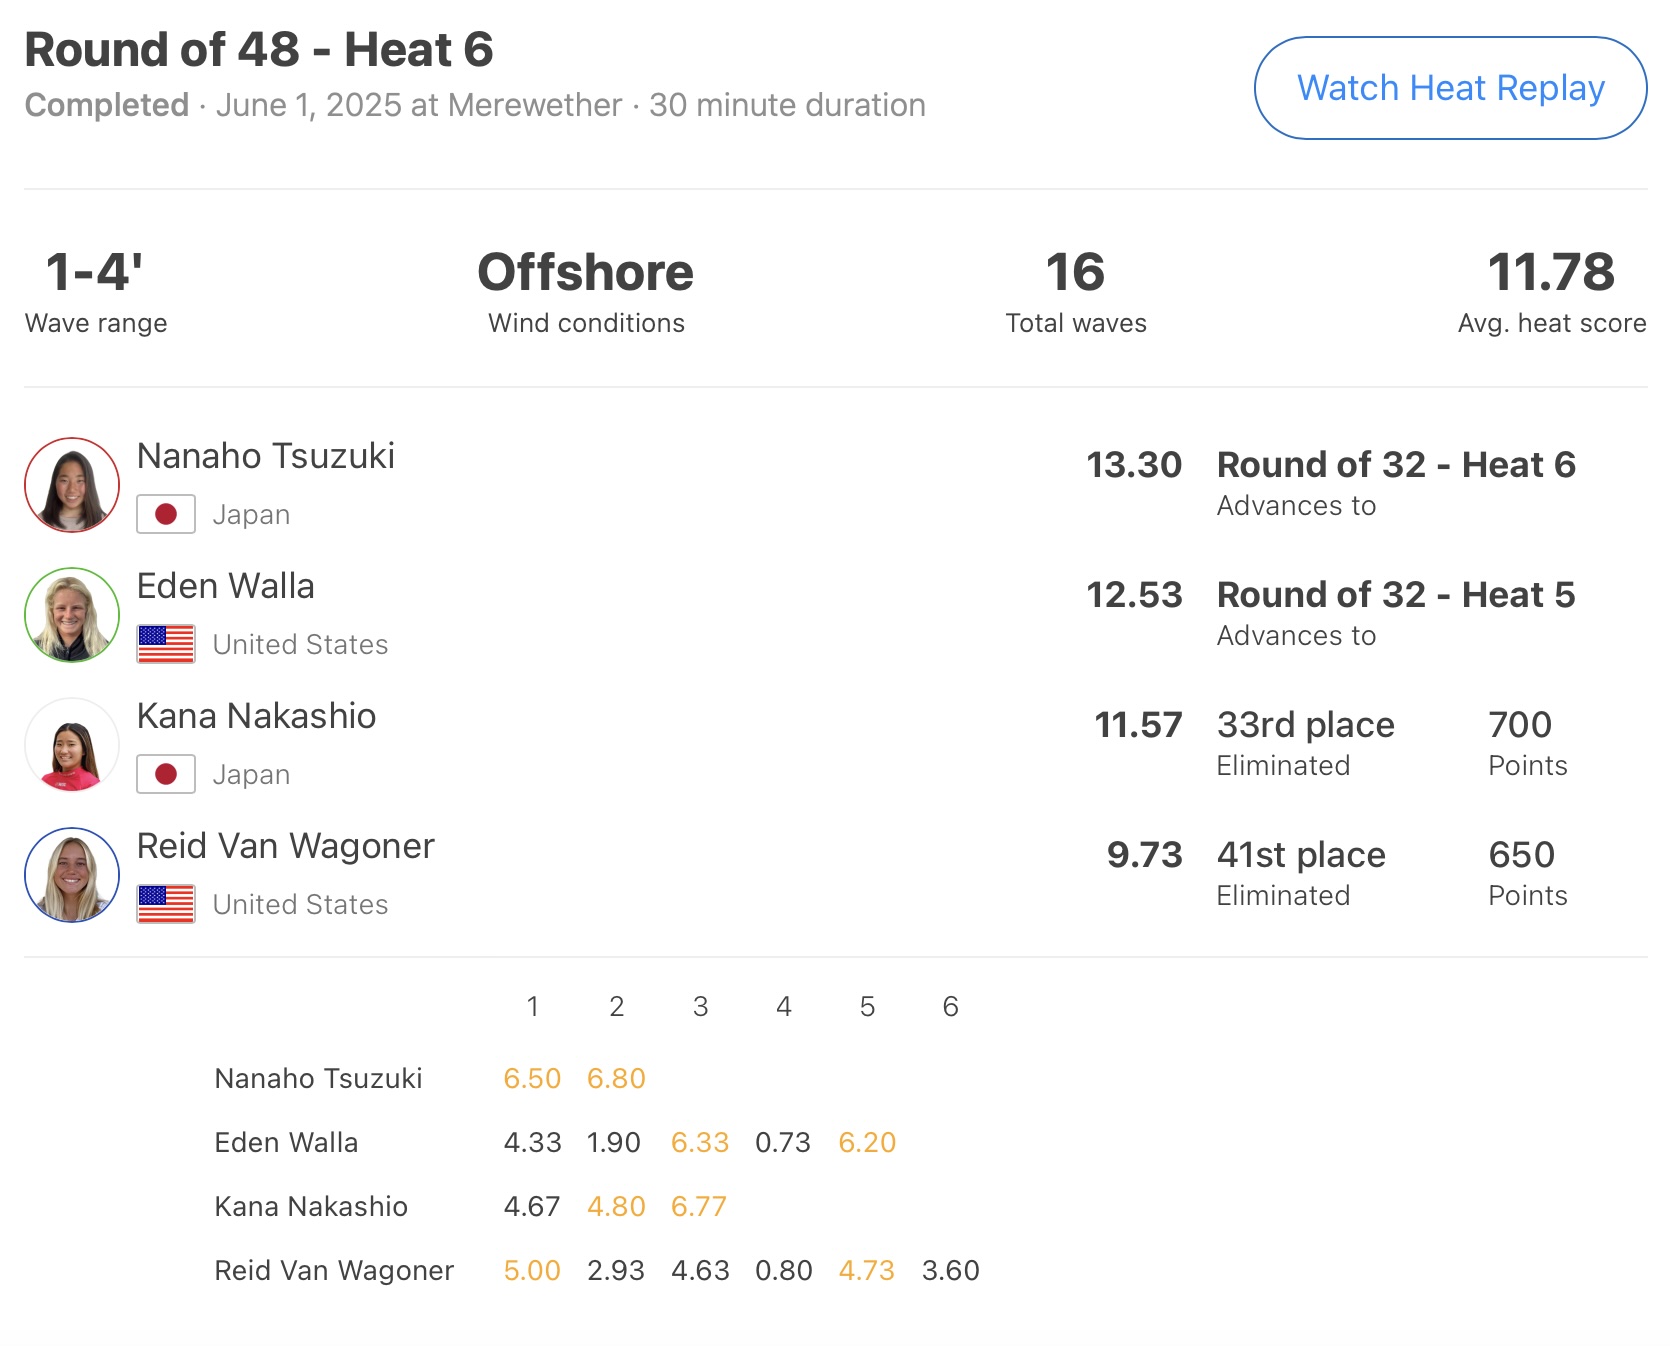The height and width of the screenshot is (1346, 1670).
Task: Click Kana Nakashio's 6.77 wave score
Action: coord(699,1206)
